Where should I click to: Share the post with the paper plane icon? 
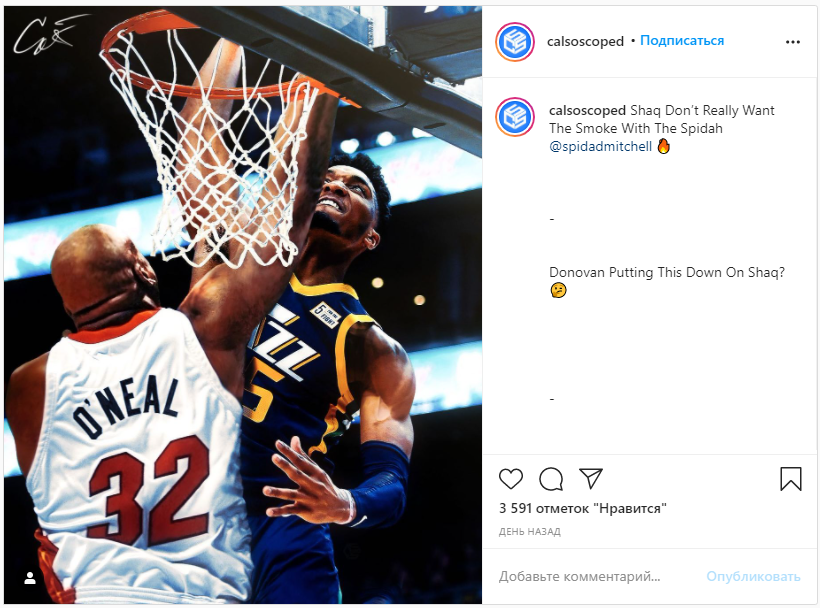pyautogui.click(x=591, y=478)
